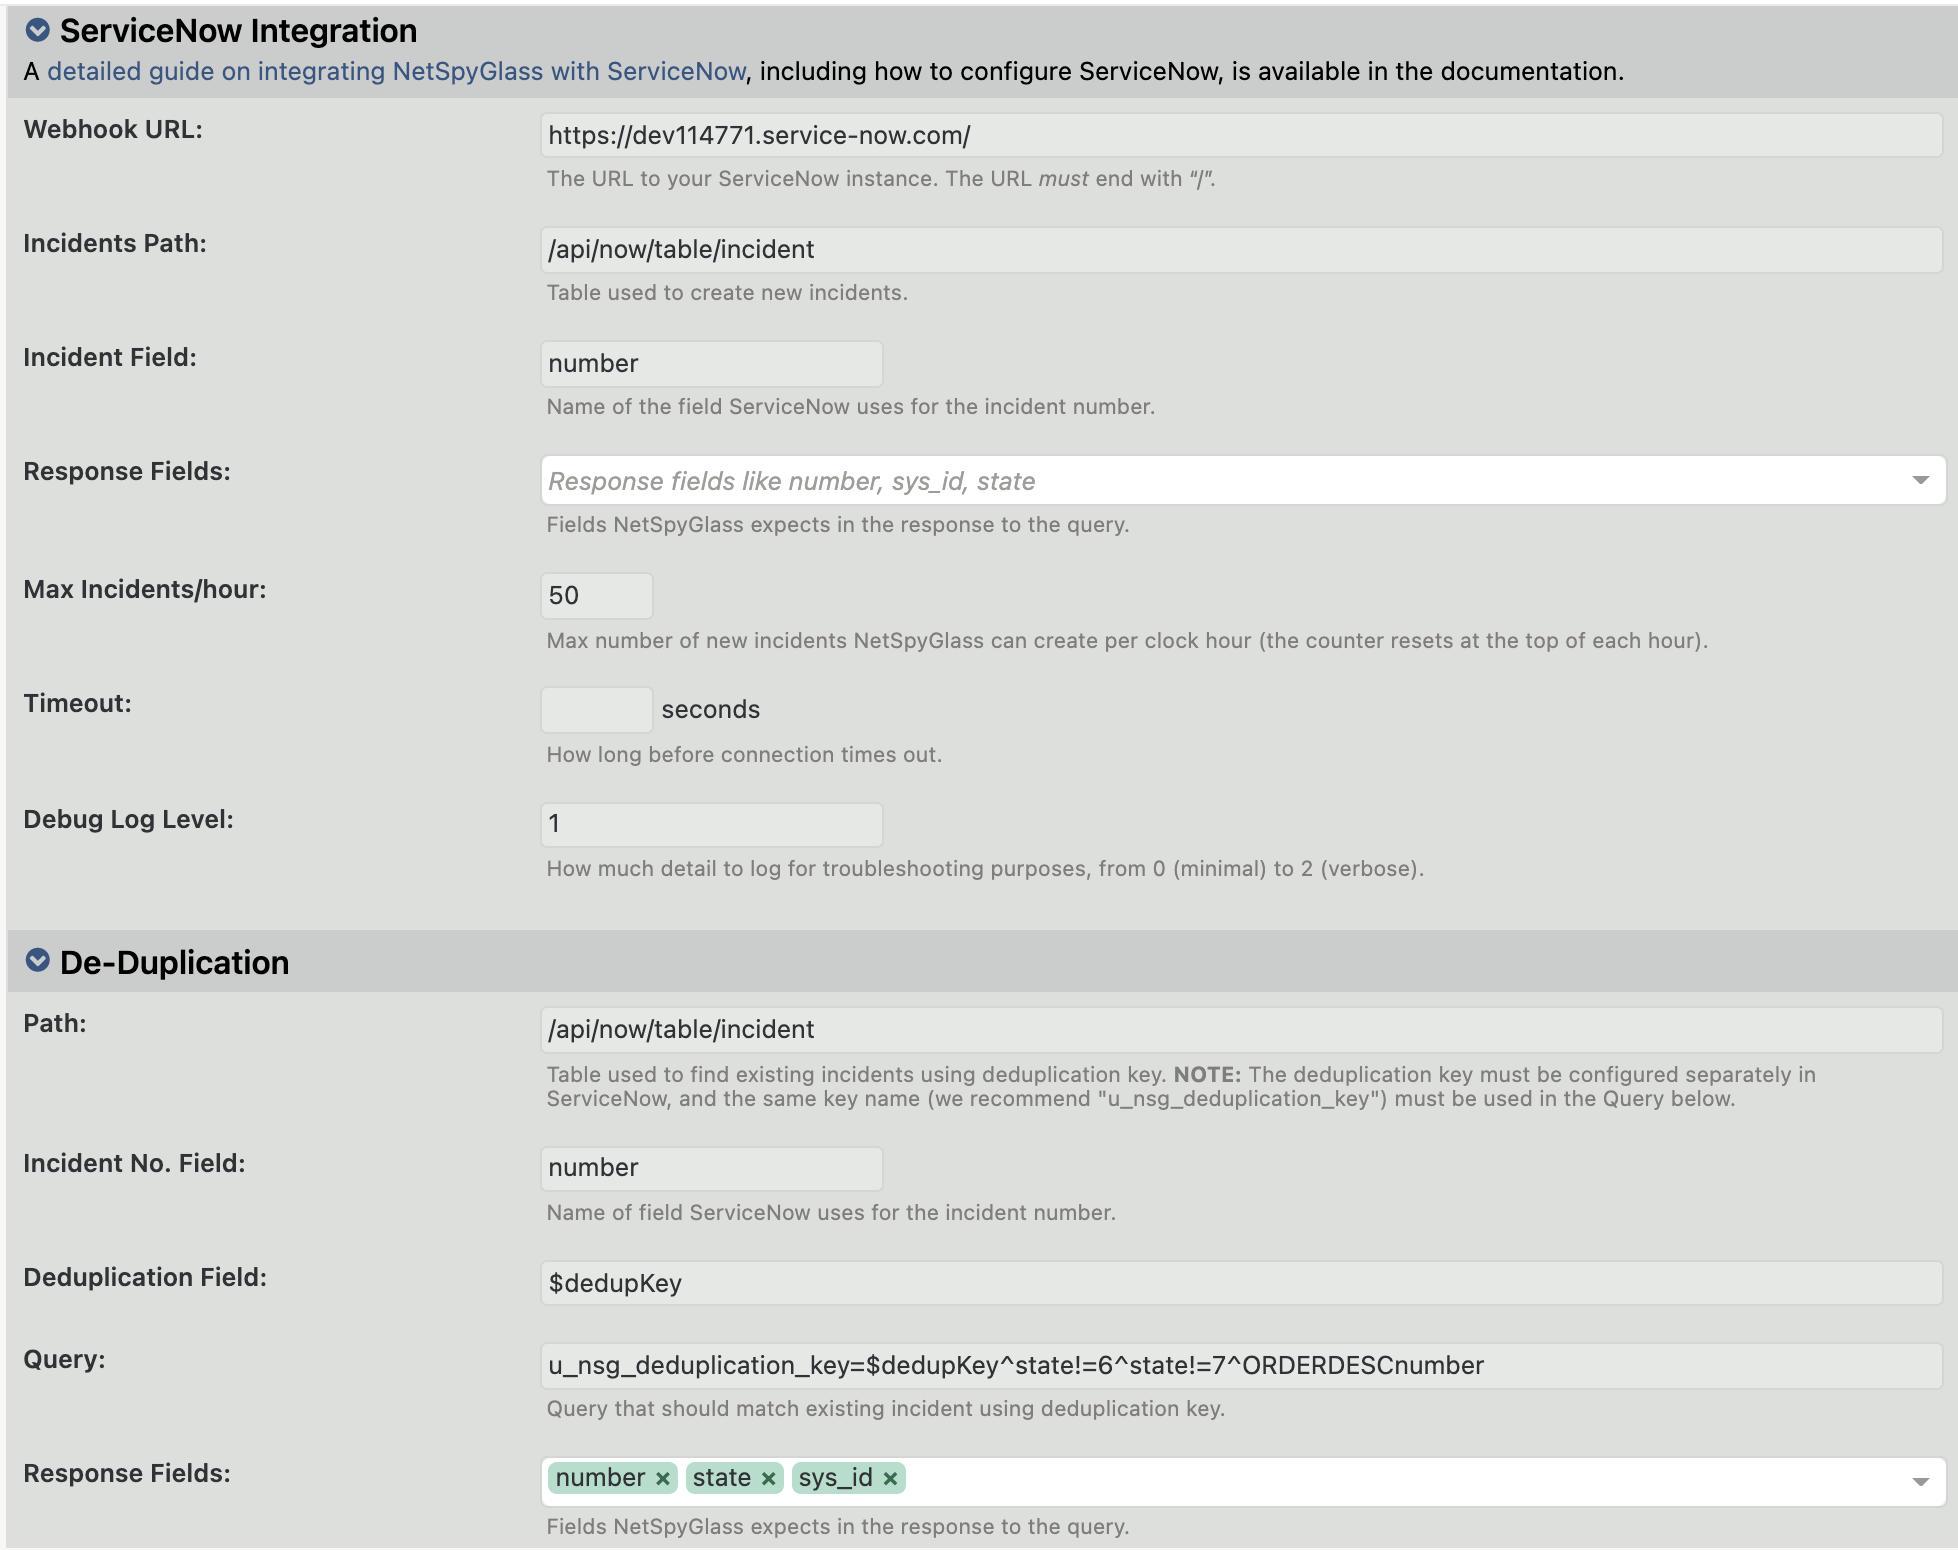Remove the state tag from Response Fields
The image size is (1958, 1550).
pyautogui.click(x=768, y=1478)
